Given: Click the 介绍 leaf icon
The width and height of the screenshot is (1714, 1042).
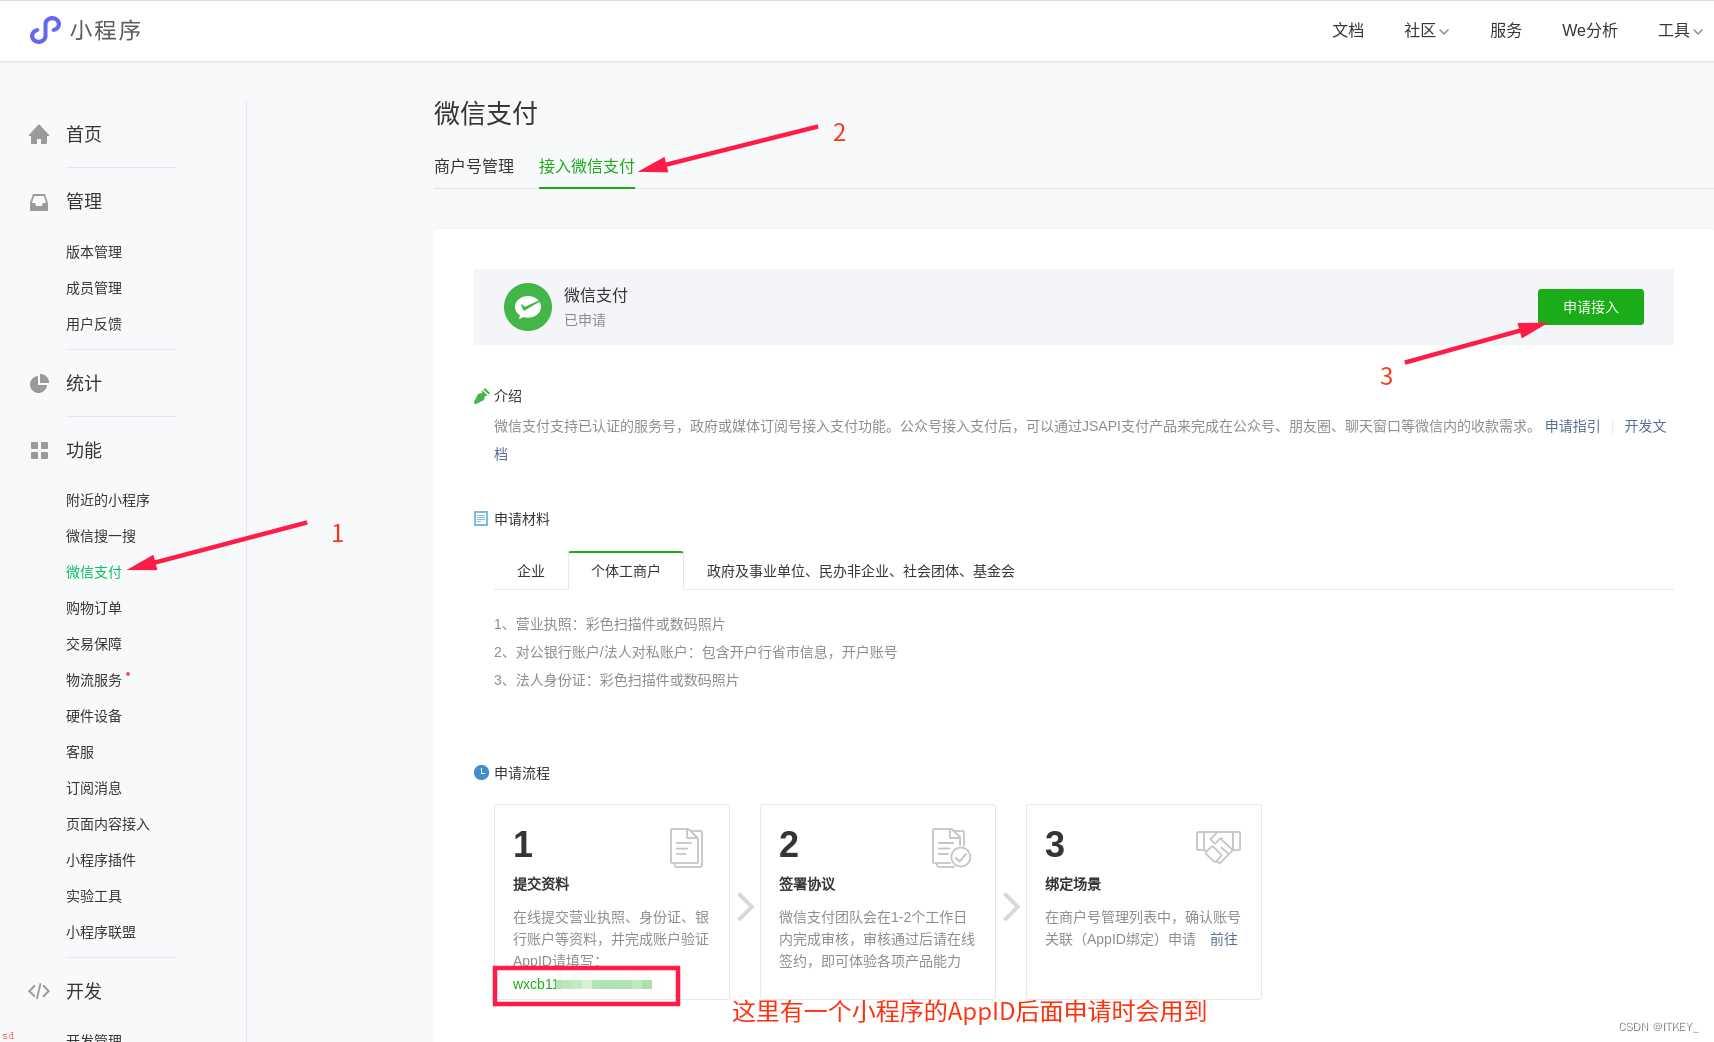Looking at the screenshot, I should coord(481,396).
